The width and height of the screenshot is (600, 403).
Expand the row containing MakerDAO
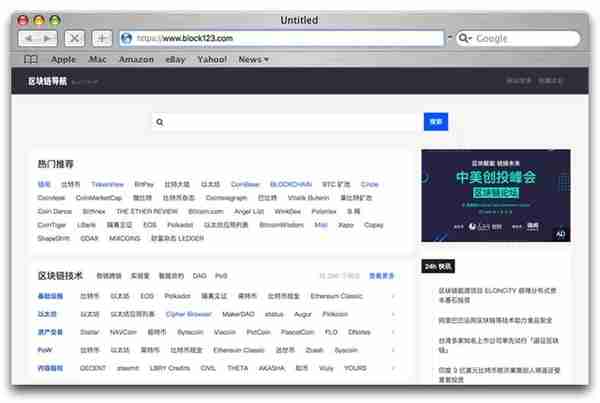[393, 314]
